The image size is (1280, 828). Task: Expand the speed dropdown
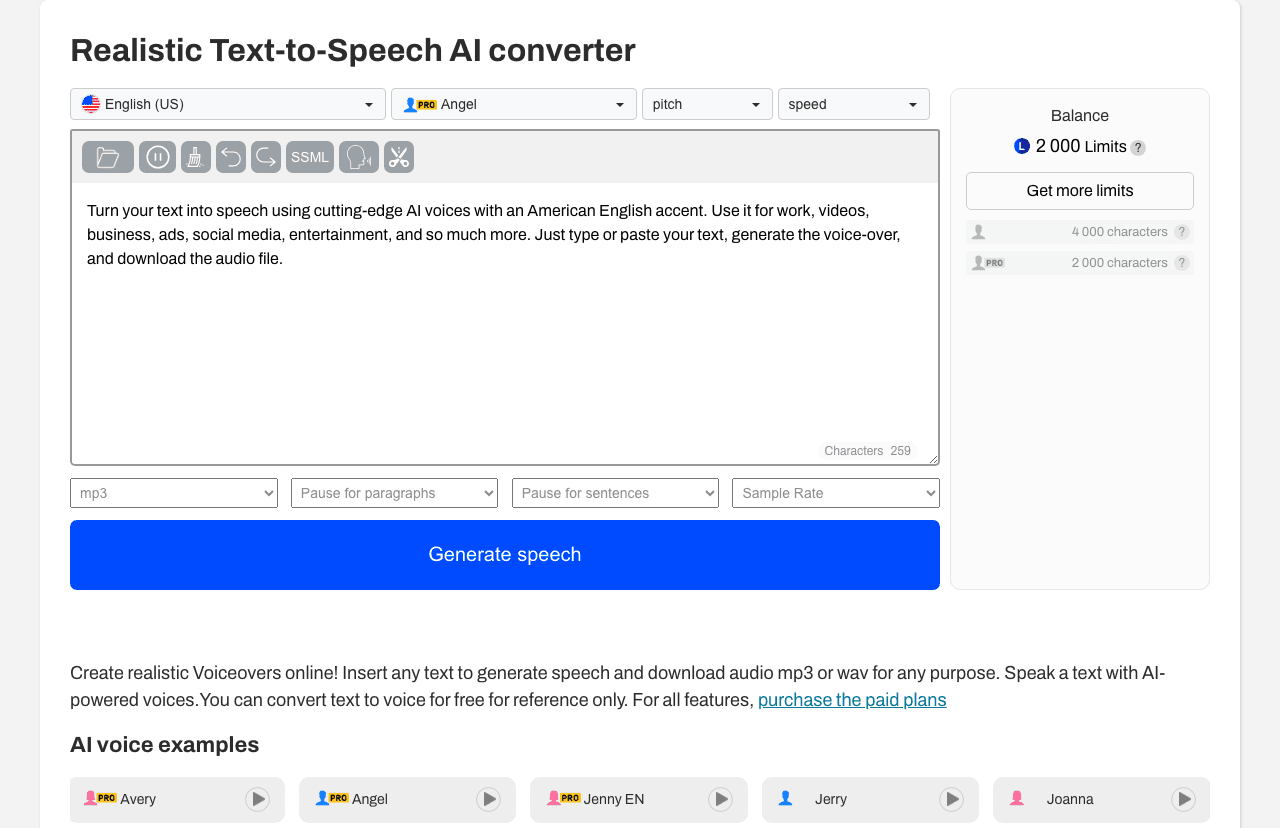click(854, 104)
